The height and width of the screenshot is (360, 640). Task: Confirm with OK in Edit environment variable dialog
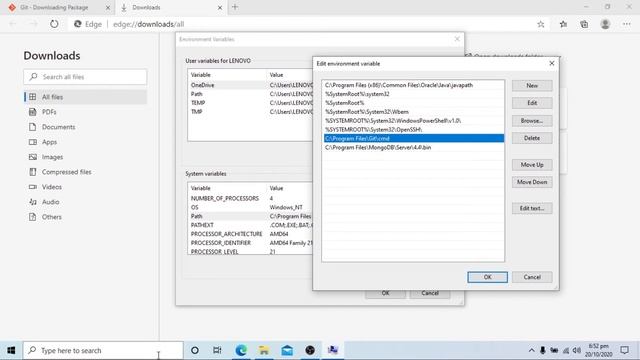tap(487, 277)
